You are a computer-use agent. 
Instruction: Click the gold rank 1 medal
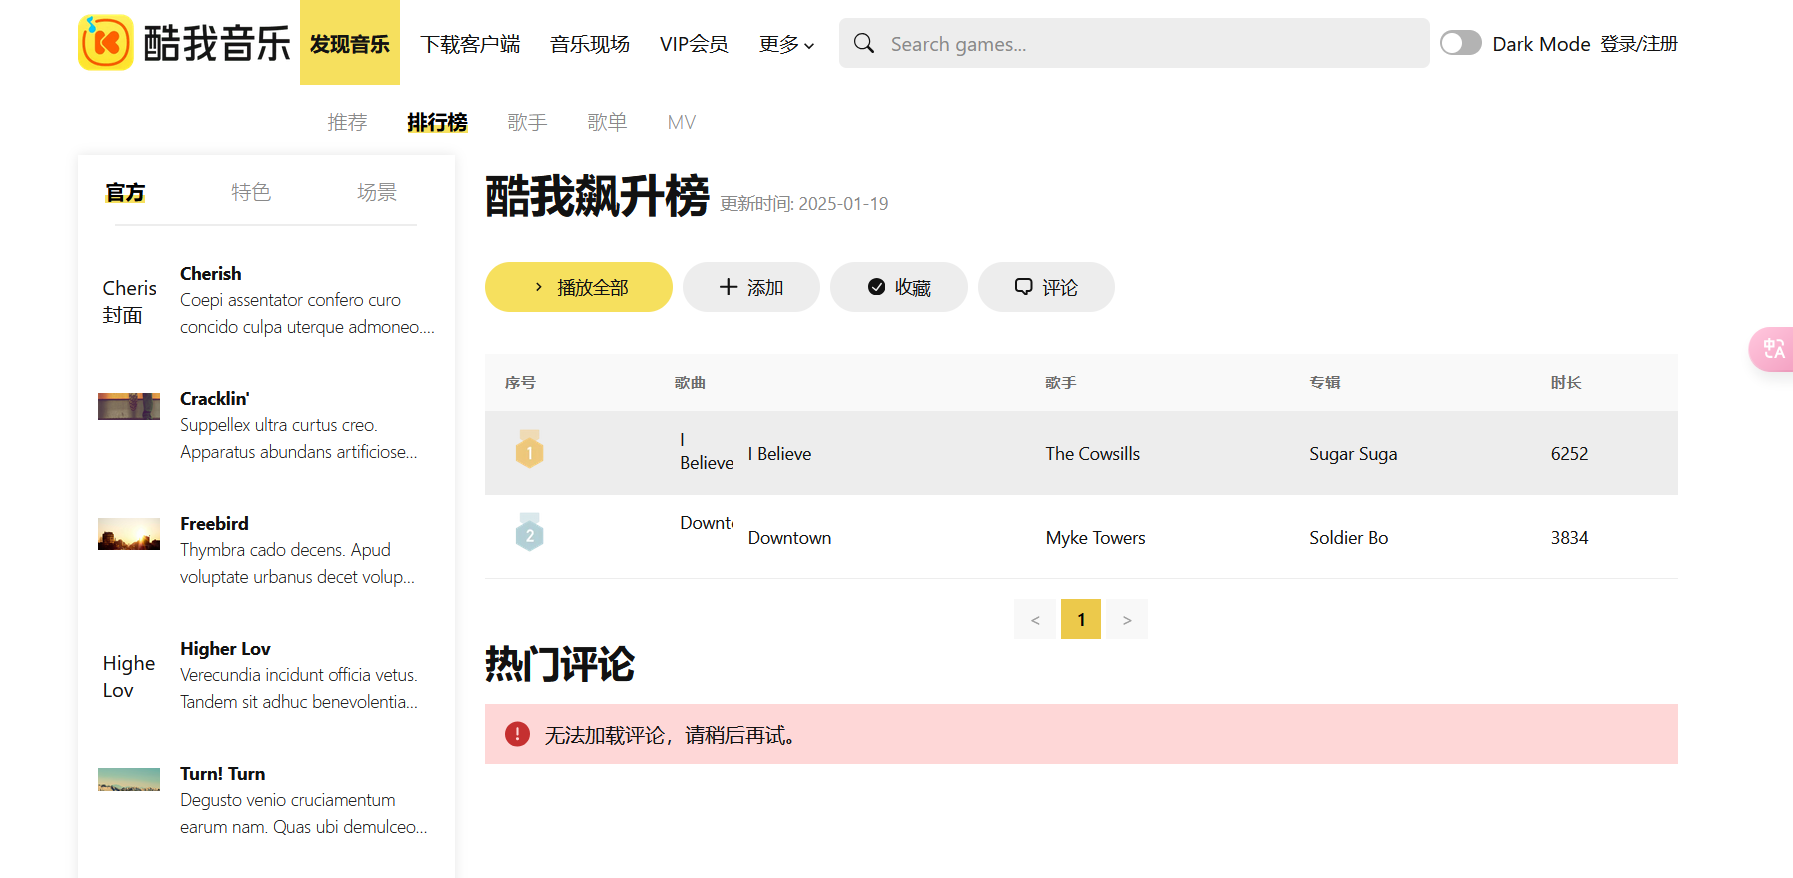529,450
